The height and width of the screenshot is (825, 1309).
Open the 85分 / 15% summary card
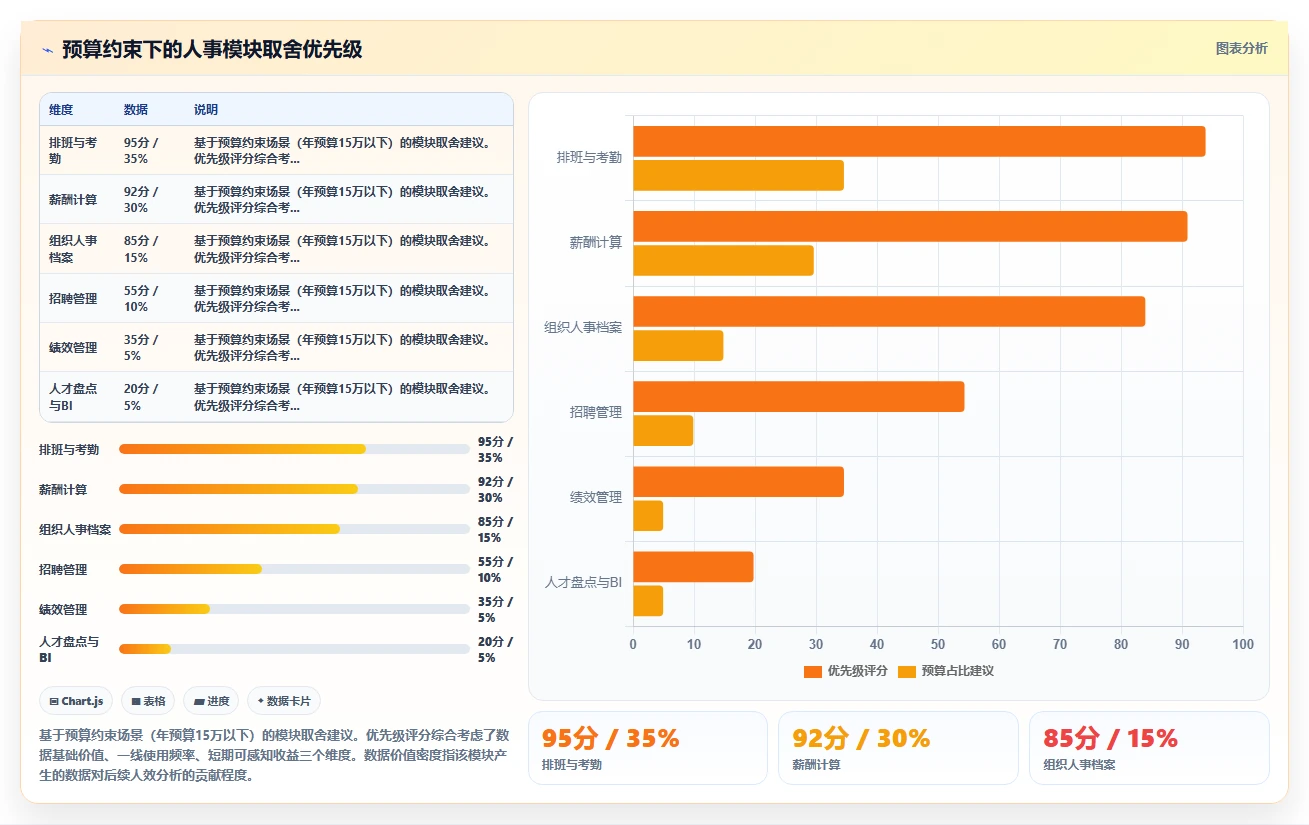point(1149,748)
